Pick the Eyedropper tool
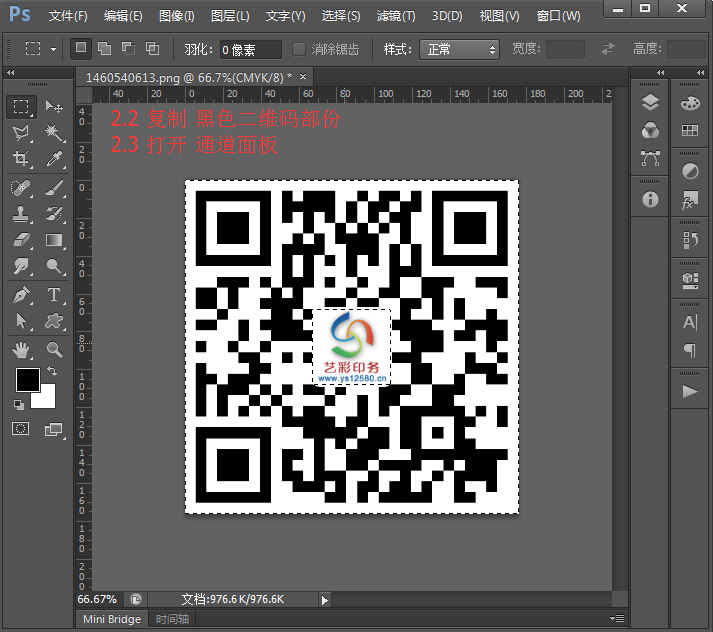The width and height of the screenshot is (713, 632). (54, 159)
